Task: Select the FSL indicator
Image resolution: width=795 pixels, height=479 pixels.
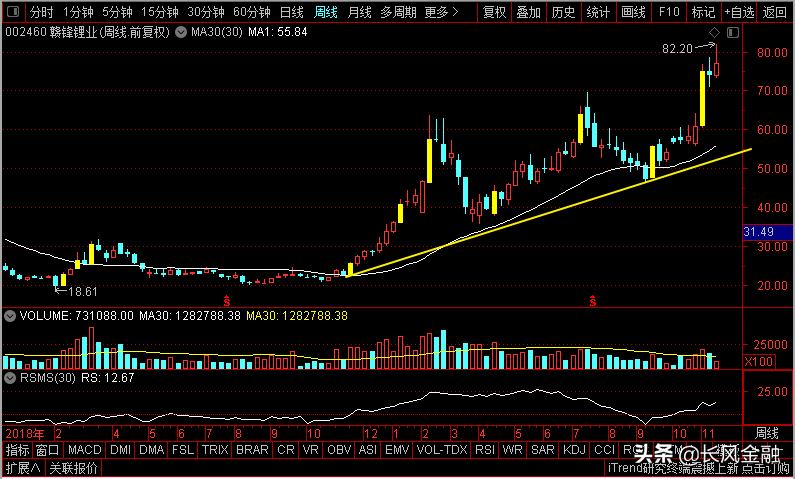Action: pos(183,450)
